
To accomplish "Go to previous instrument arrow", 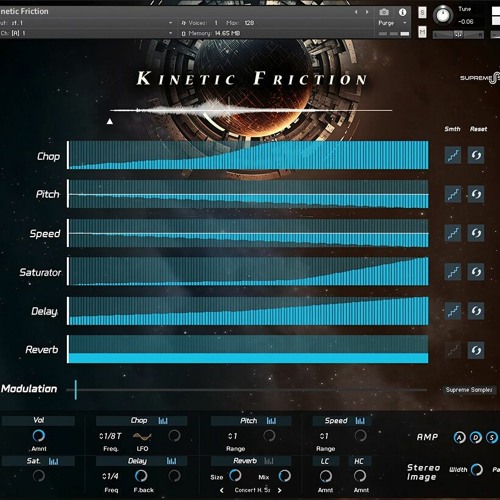I will 356,12.
